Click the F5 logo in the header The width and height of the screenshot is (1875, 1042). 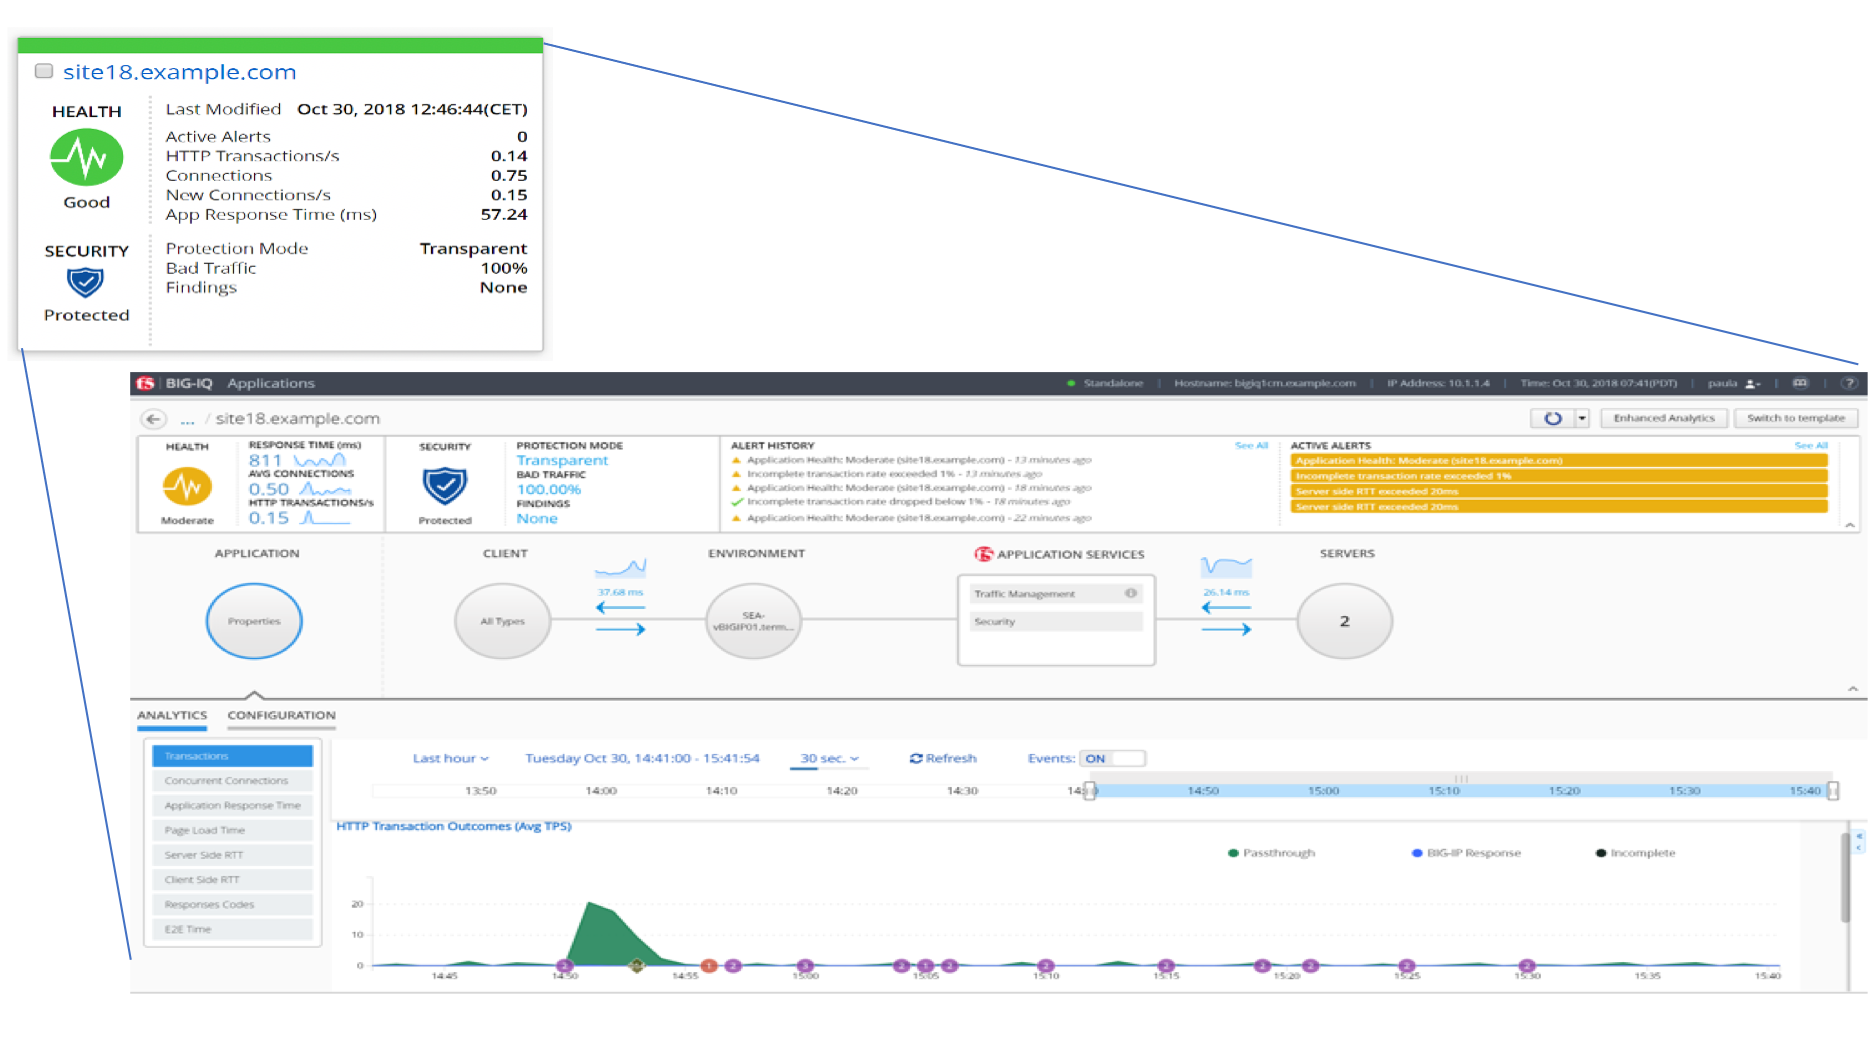pyautogui.click(x=146, y=383)
